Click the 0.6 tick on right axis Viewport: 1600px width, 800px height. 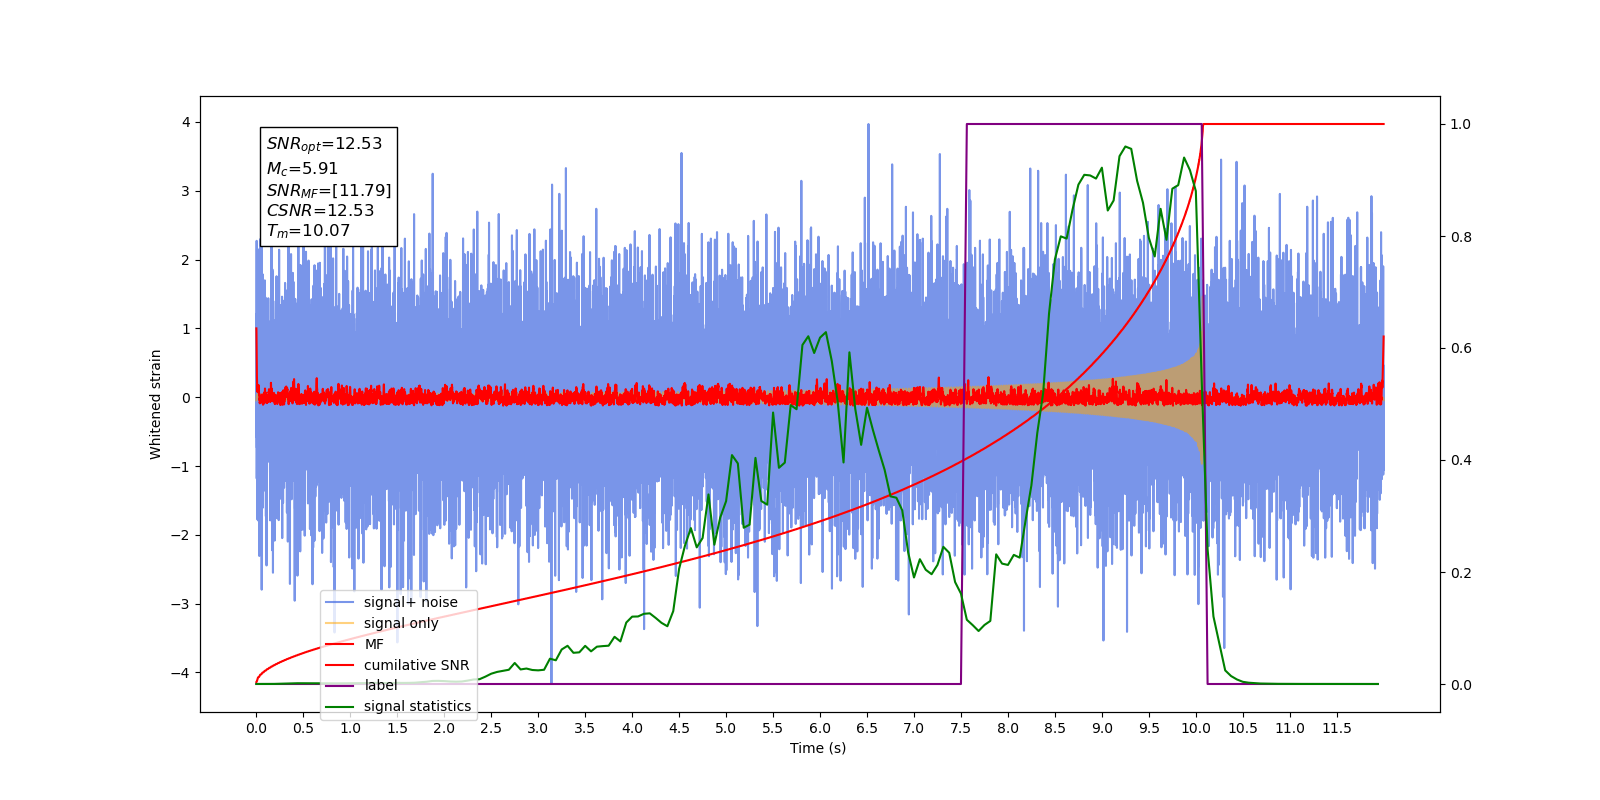(x=1461, y=349)
